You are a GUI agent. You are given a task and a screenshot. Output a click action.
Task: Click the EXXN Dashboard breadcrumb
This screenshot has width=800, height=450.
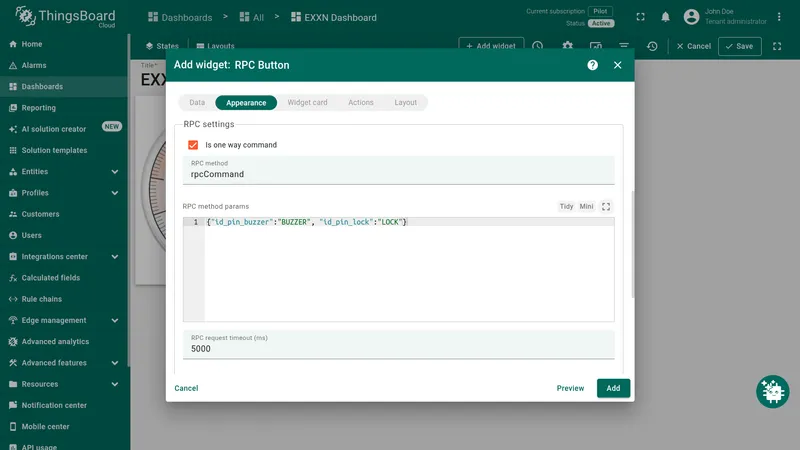[334, 17]
